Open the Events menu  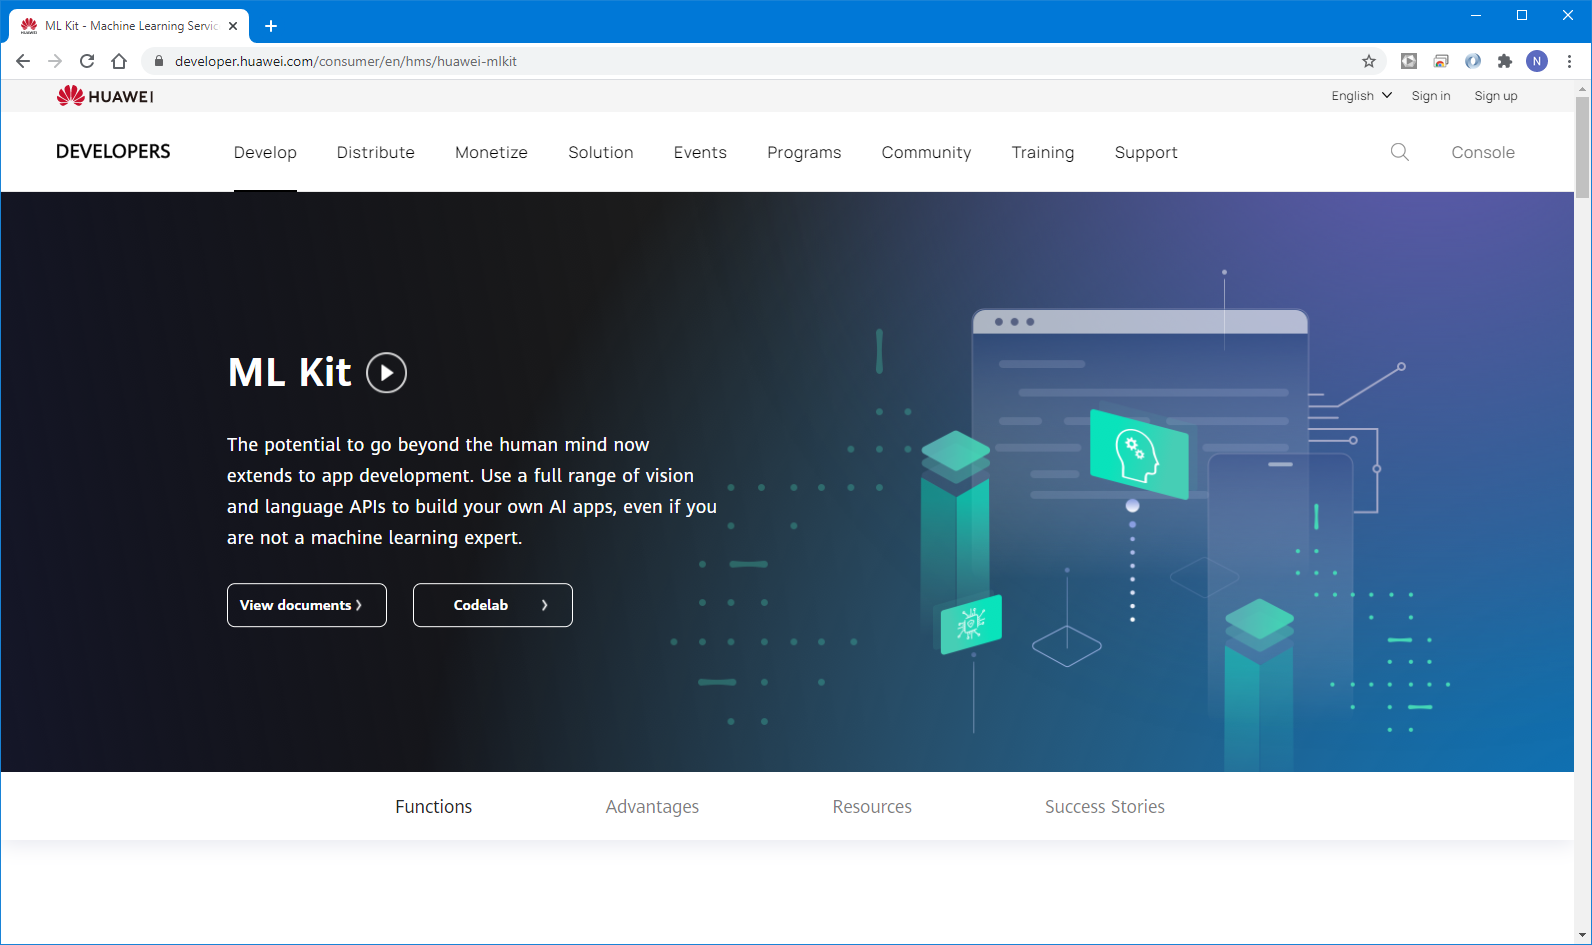[700, 152]
